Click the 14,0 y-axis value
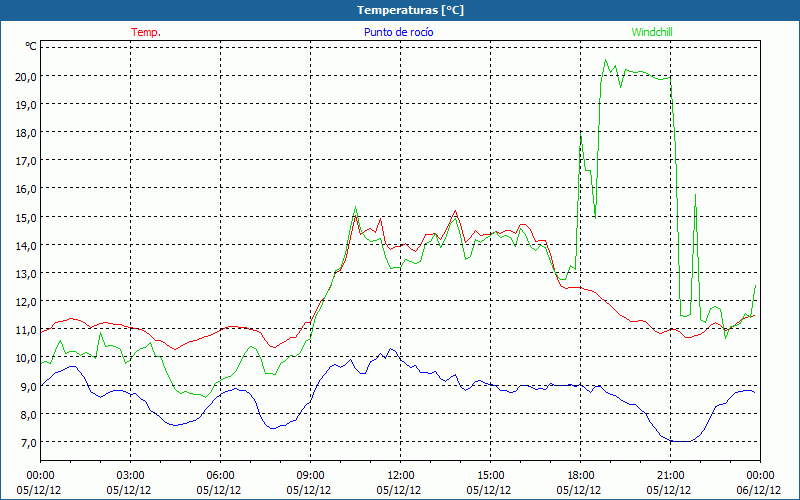800x500 pixels. coord(27,245)
